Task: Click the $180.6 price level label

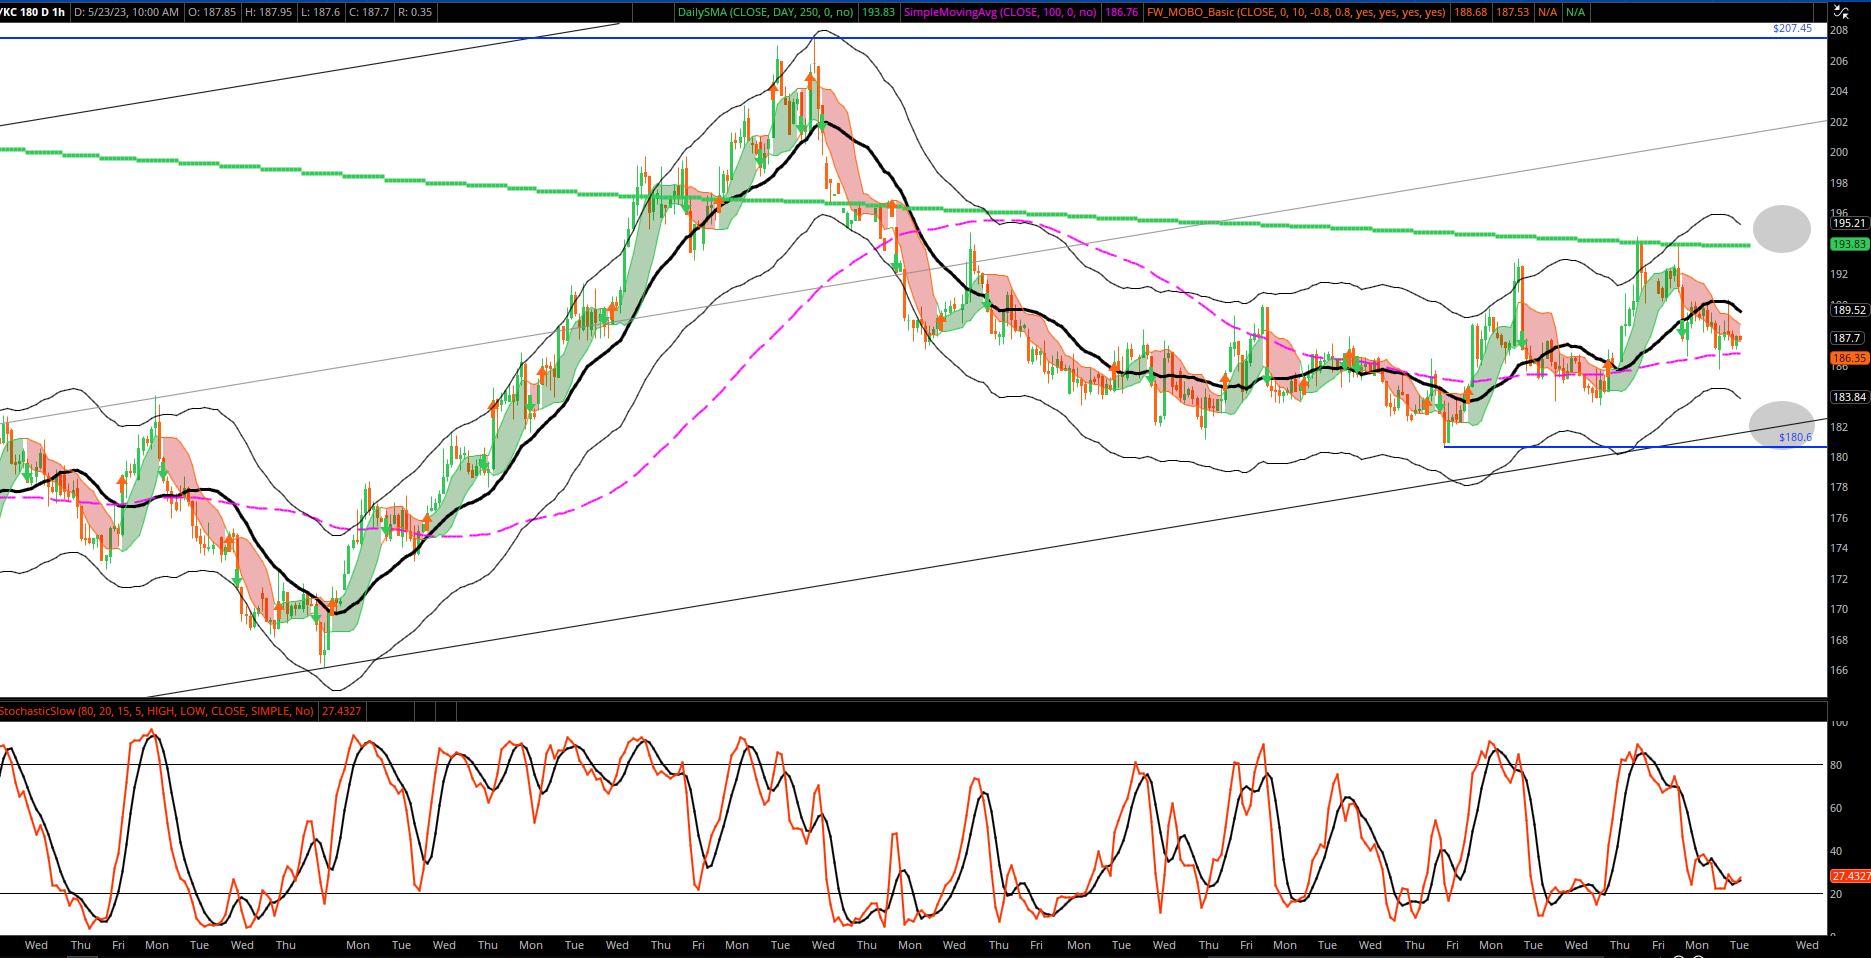Action: (1795, 437)
